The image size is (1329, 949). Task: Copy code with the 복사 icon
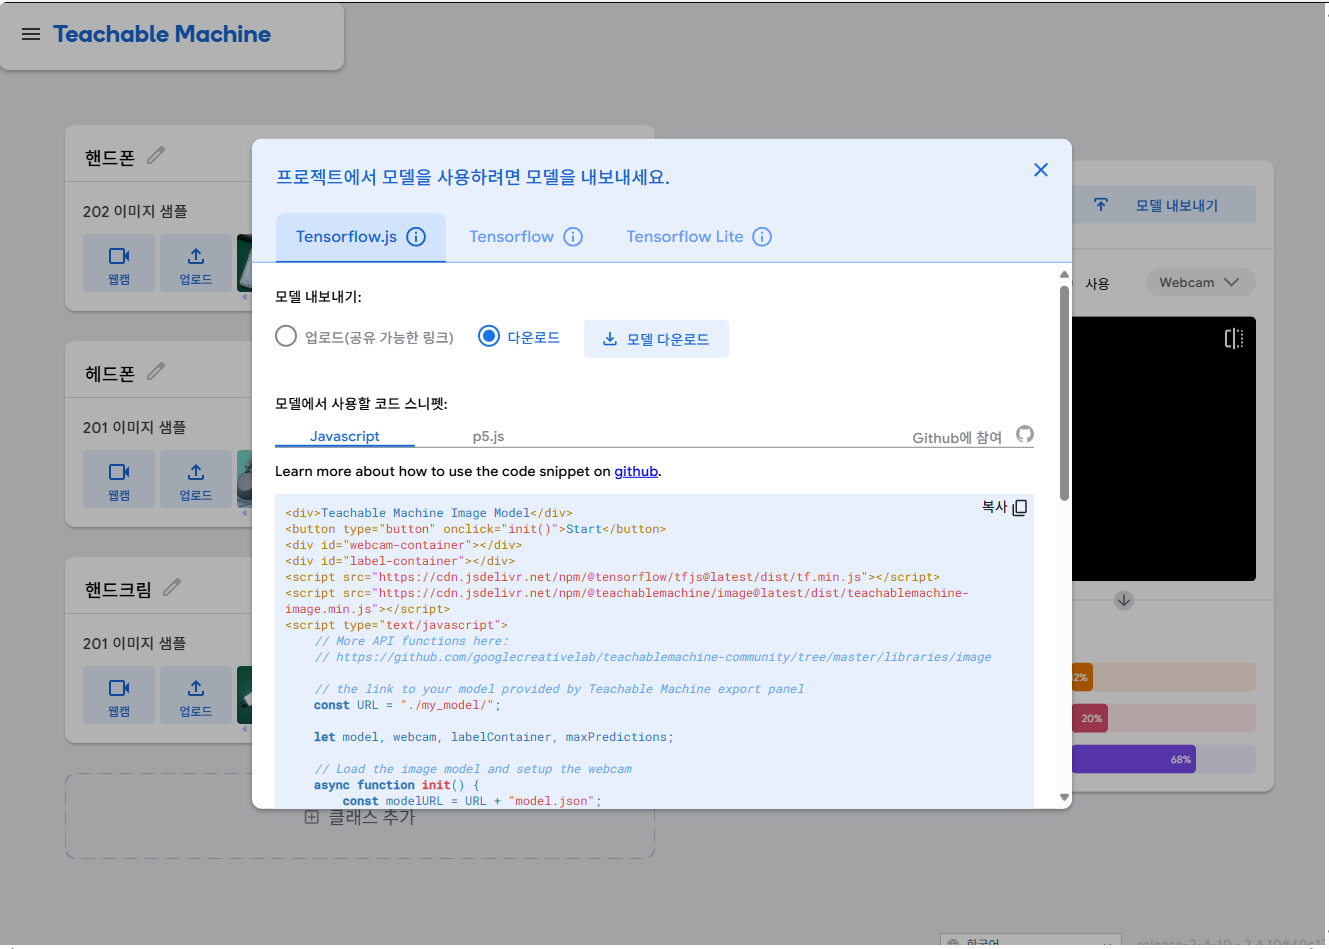pos(1019,508)
